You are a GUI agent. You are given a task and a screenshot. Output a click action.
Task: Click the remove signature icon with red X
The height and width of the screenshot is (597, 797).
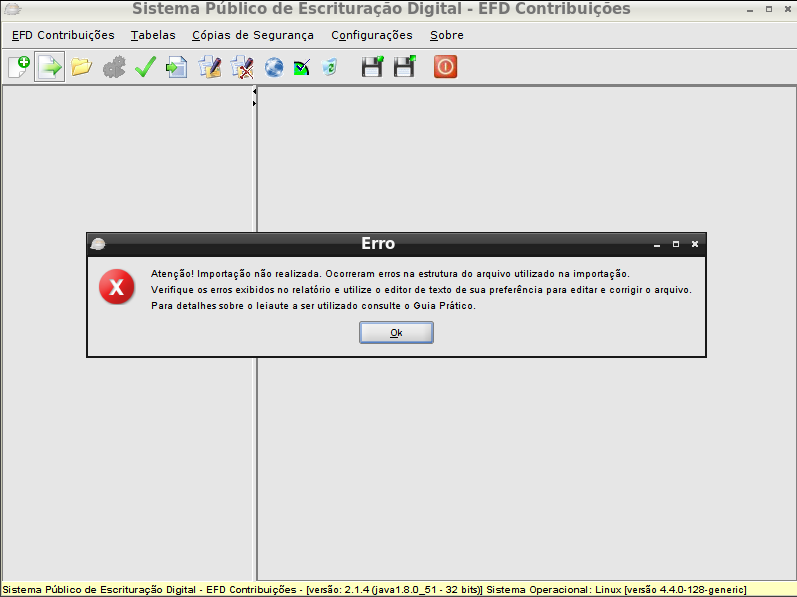(x=242, y=67)
